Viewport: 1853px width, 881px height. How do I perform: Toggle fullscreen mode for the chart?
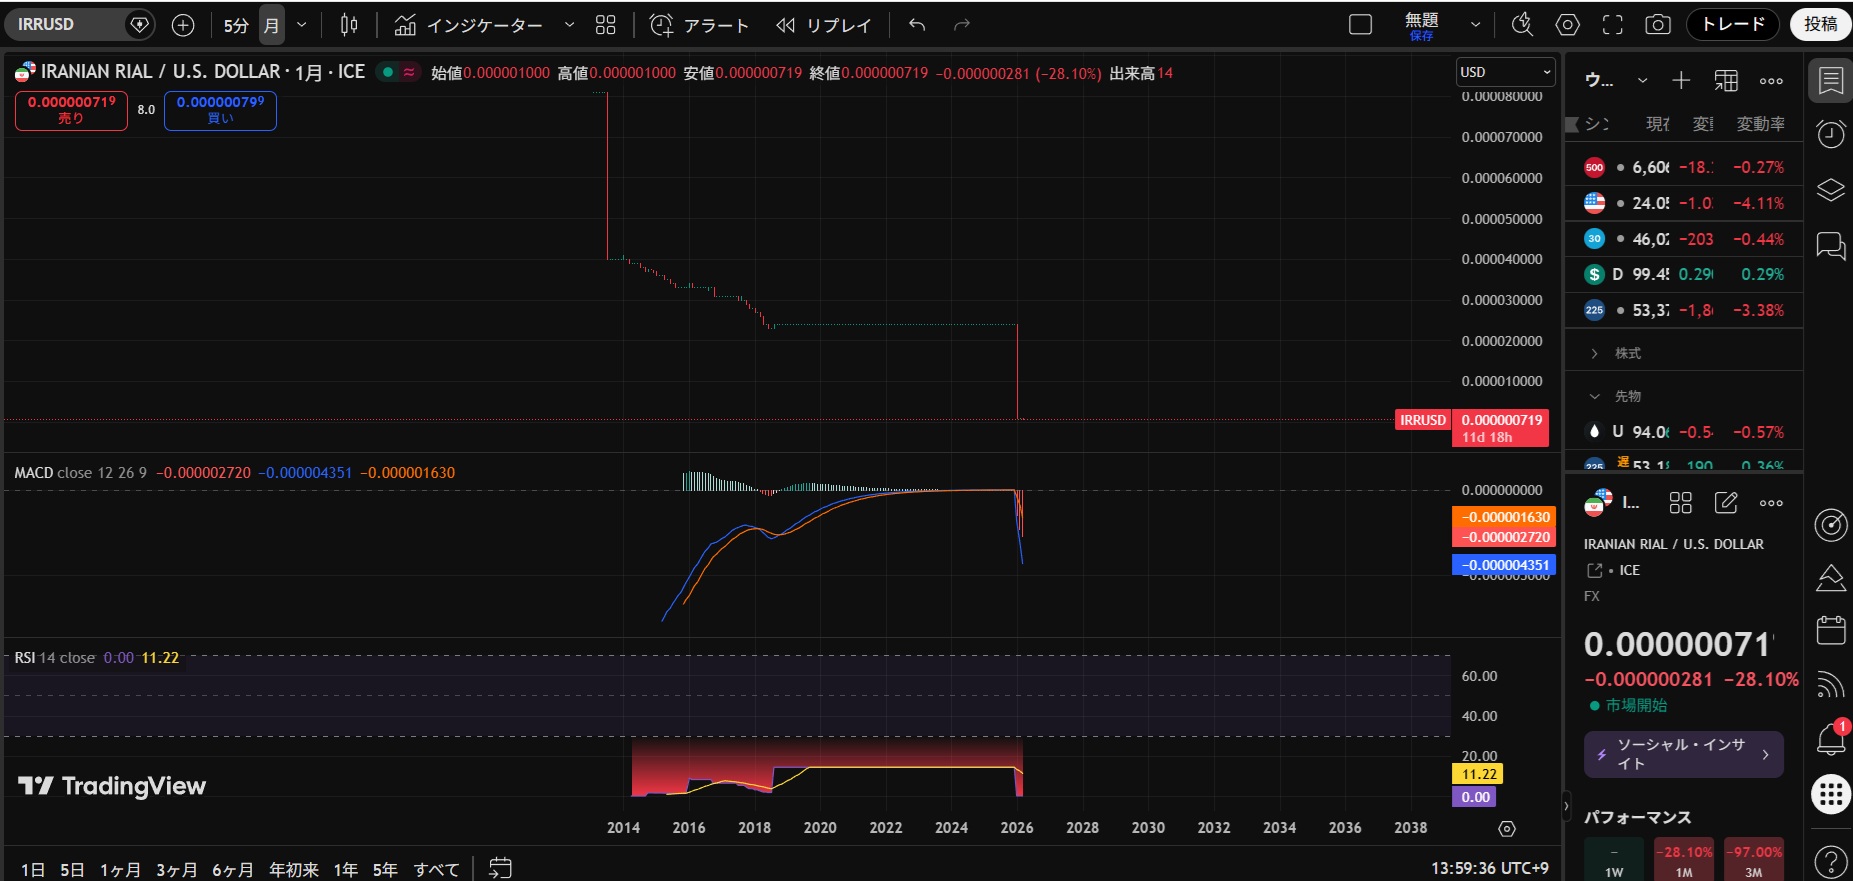click(x=1612, y=25)
